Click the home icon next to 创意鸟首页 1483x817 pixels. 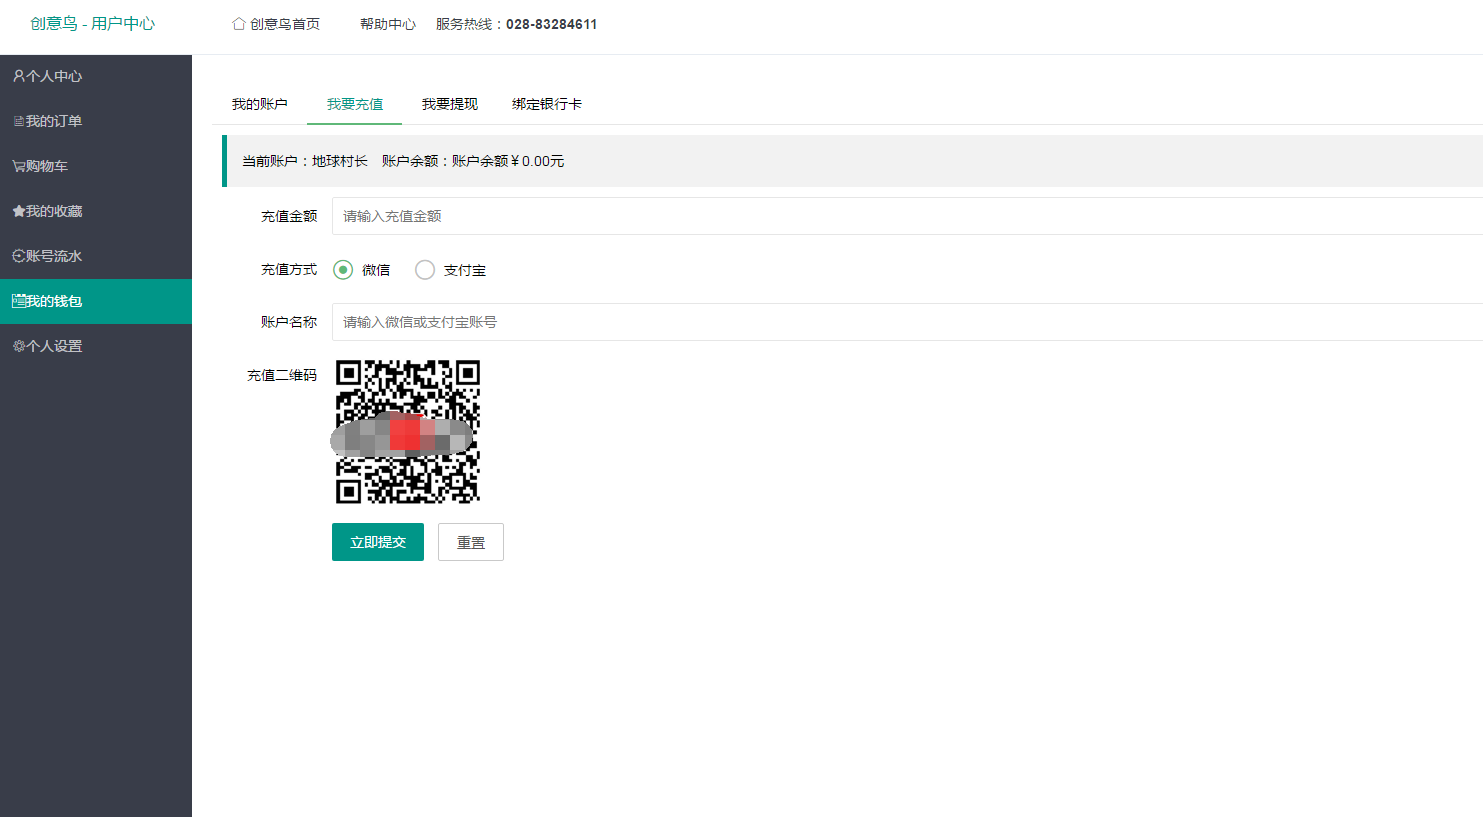(x=239, y=24)
